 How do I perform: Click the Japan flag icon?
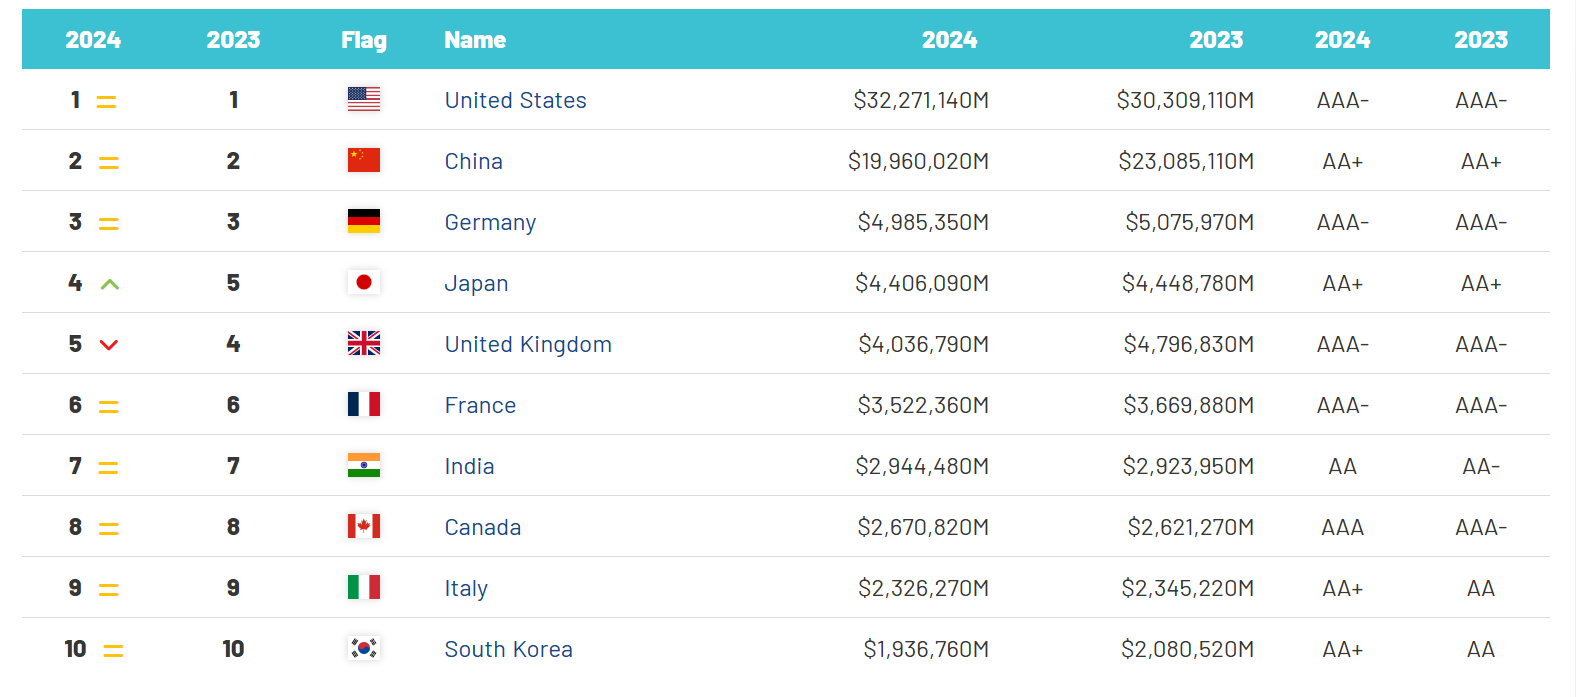click(364, 282)
